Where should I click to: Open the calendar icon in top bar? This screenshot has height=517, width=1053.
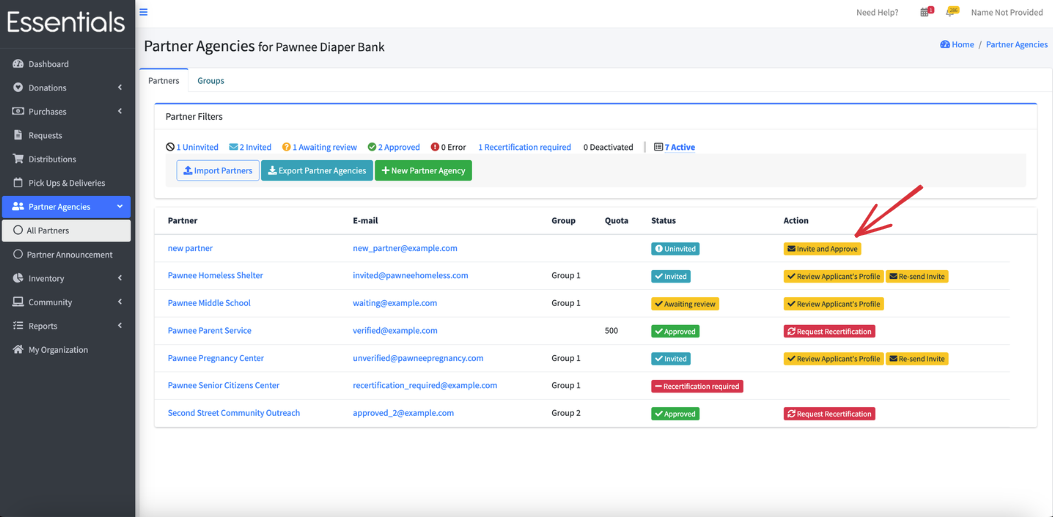click(925, 11)
